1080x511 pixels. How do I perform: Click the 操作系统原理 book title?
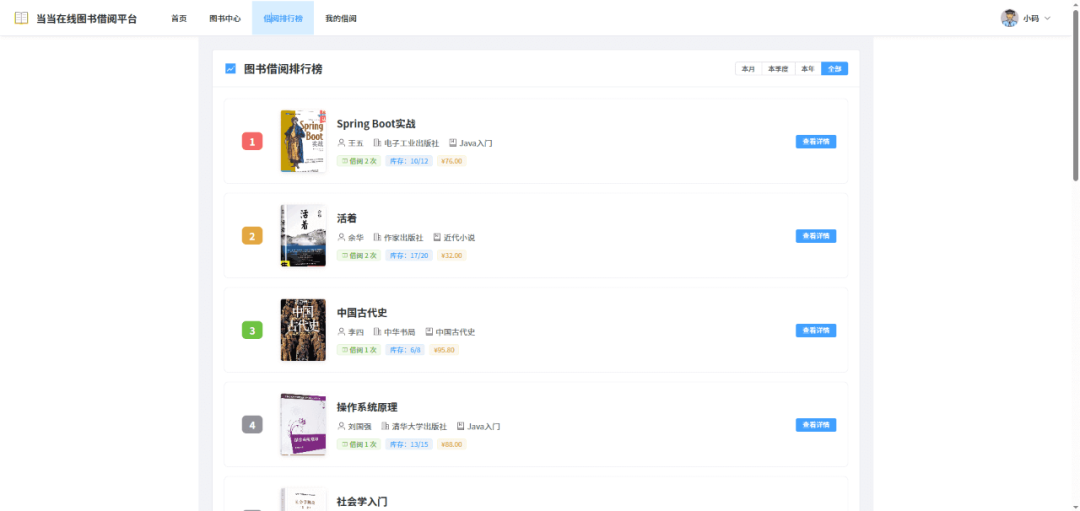pyautogui.click(x=367, y=407)
